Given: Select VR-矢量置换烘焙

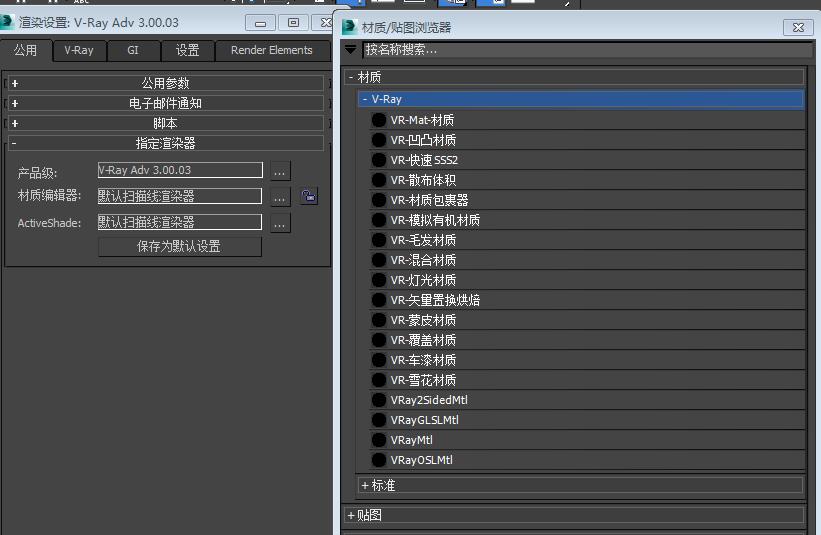Looking at the screenshot, I should (587, 300).
